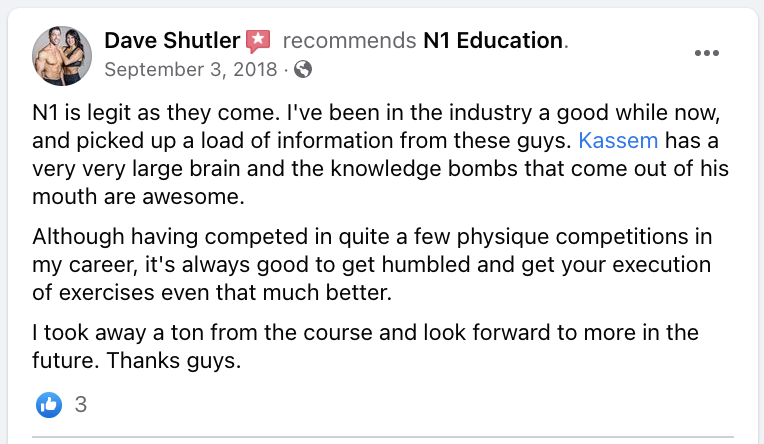
Task: Open the three-dot post options menu
Action: [x=707, y=53]
